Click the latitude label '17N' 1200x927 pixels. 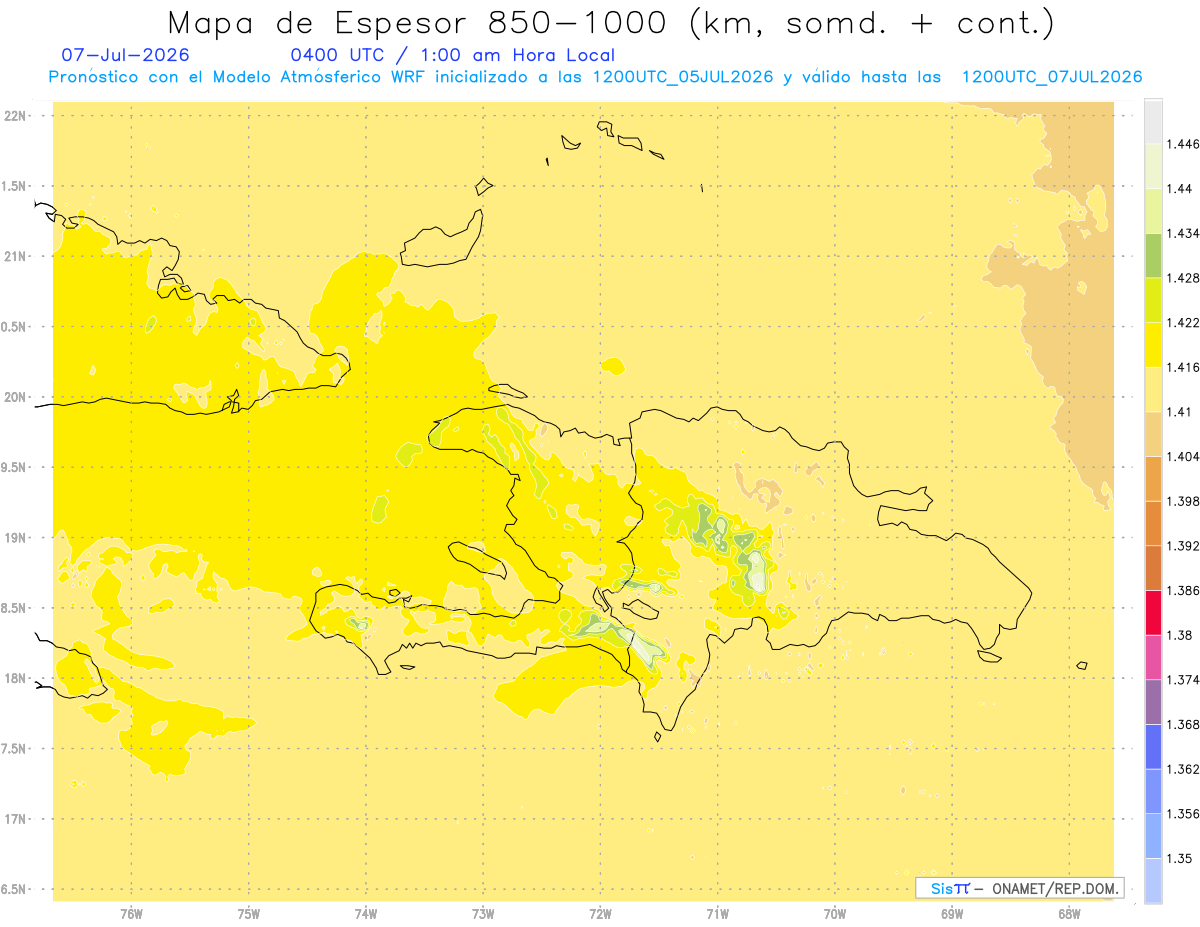14,819
